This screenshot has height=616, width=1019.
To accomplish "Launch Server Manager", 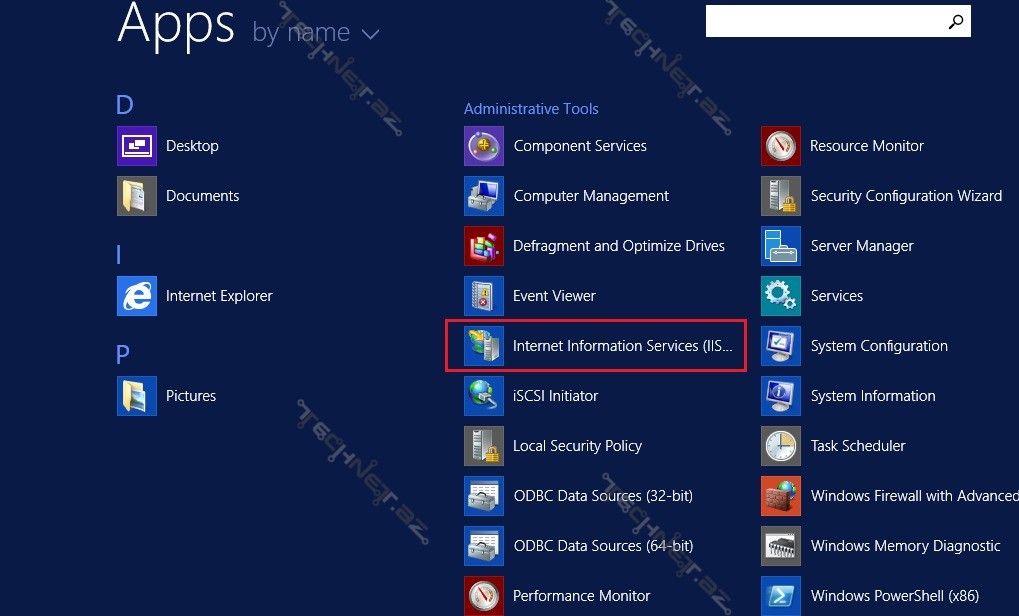I will [861, 246].
